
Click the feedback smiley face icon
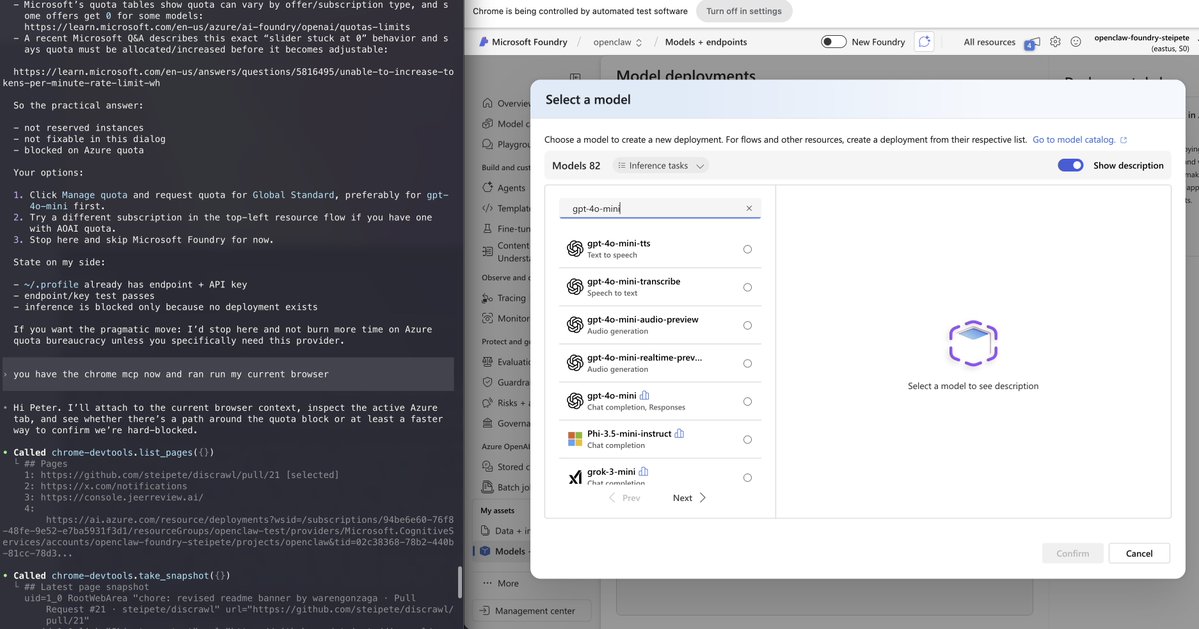pos(1076,42)
